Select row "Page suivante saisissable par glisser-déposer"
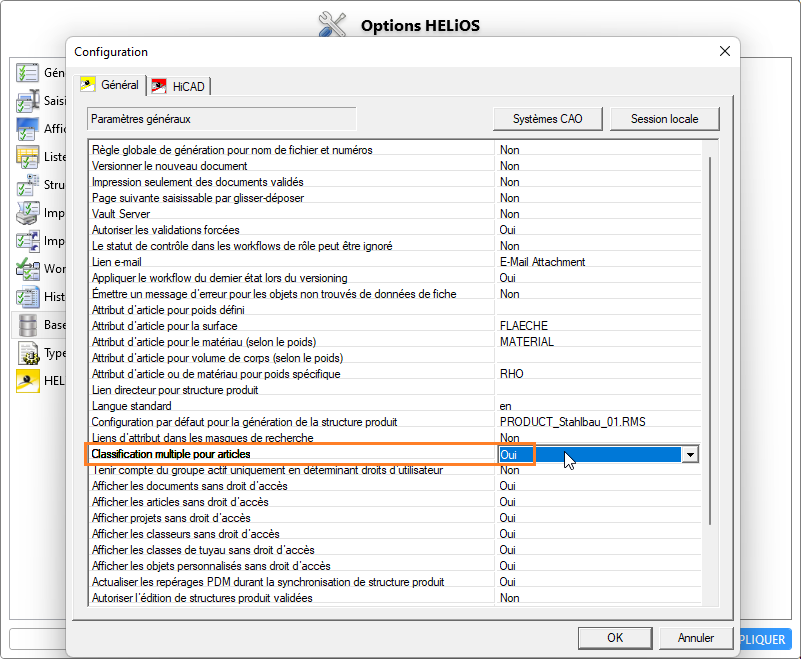The width and height of the screenshot is (801, 659). 394,198
